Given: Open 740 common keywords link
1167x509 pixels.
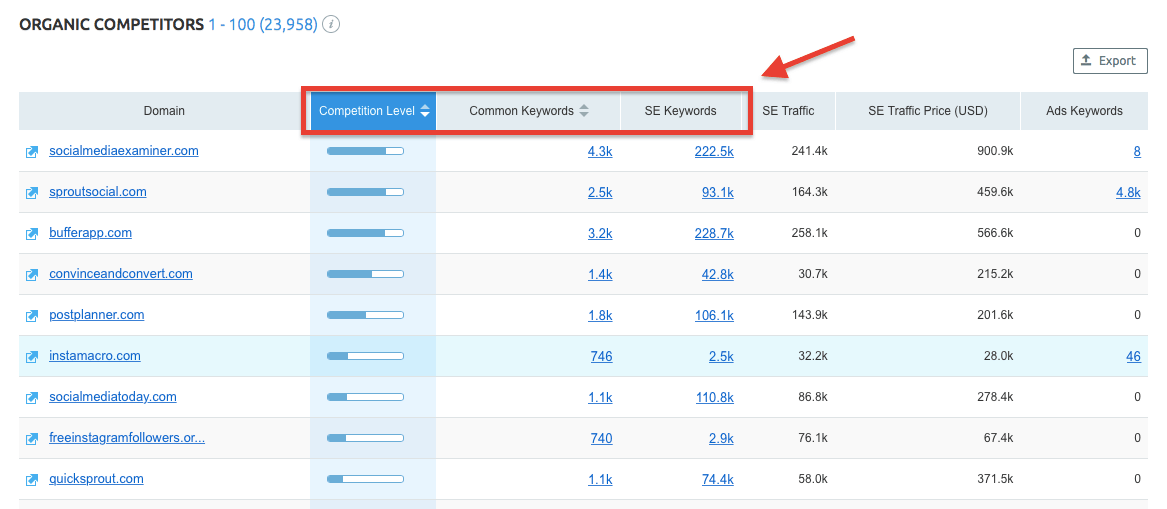Looking at the screenshot, I should coord(601,438).
